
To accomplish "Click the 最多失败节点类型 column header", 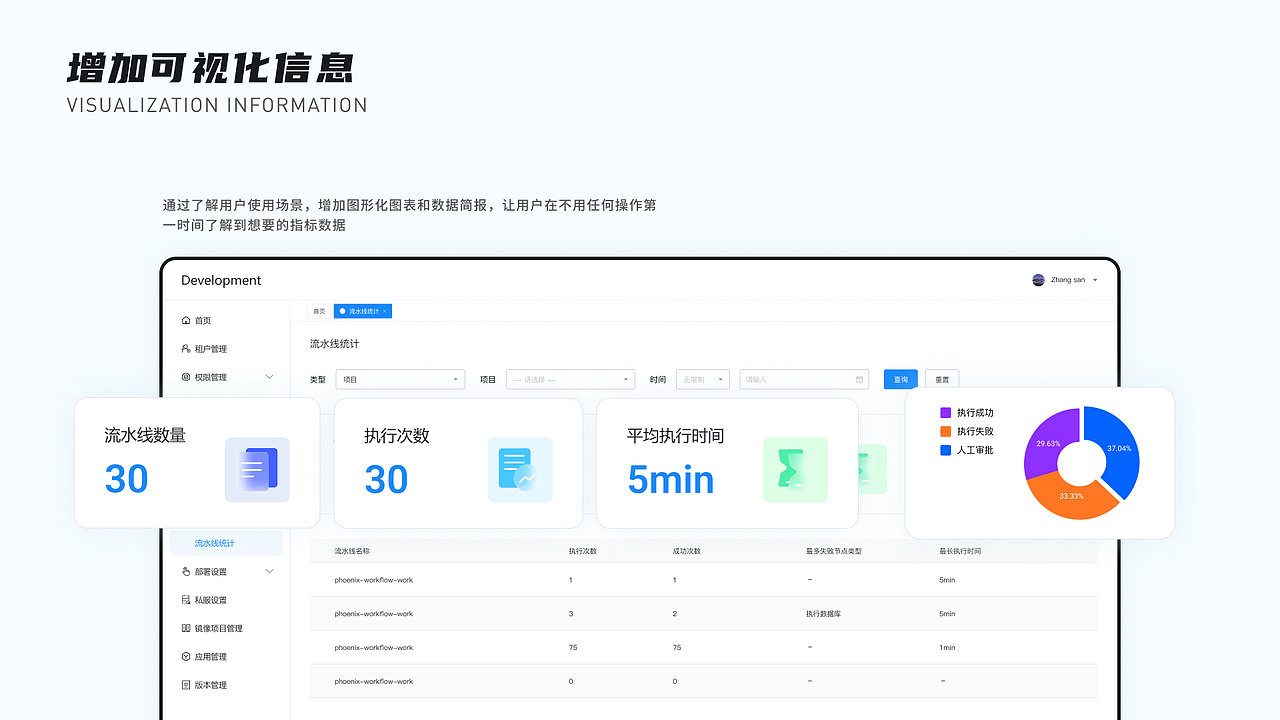I will coord(834,551).
